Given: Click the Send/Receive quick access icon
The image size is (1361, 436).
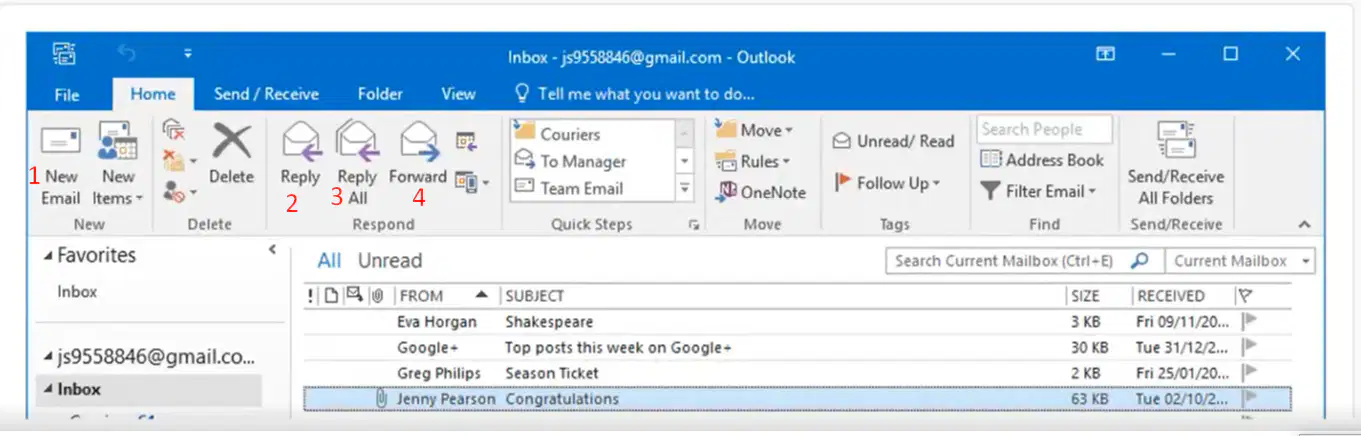Looking at the screenshot, I should pyautogui.click(x=65, y=54).
